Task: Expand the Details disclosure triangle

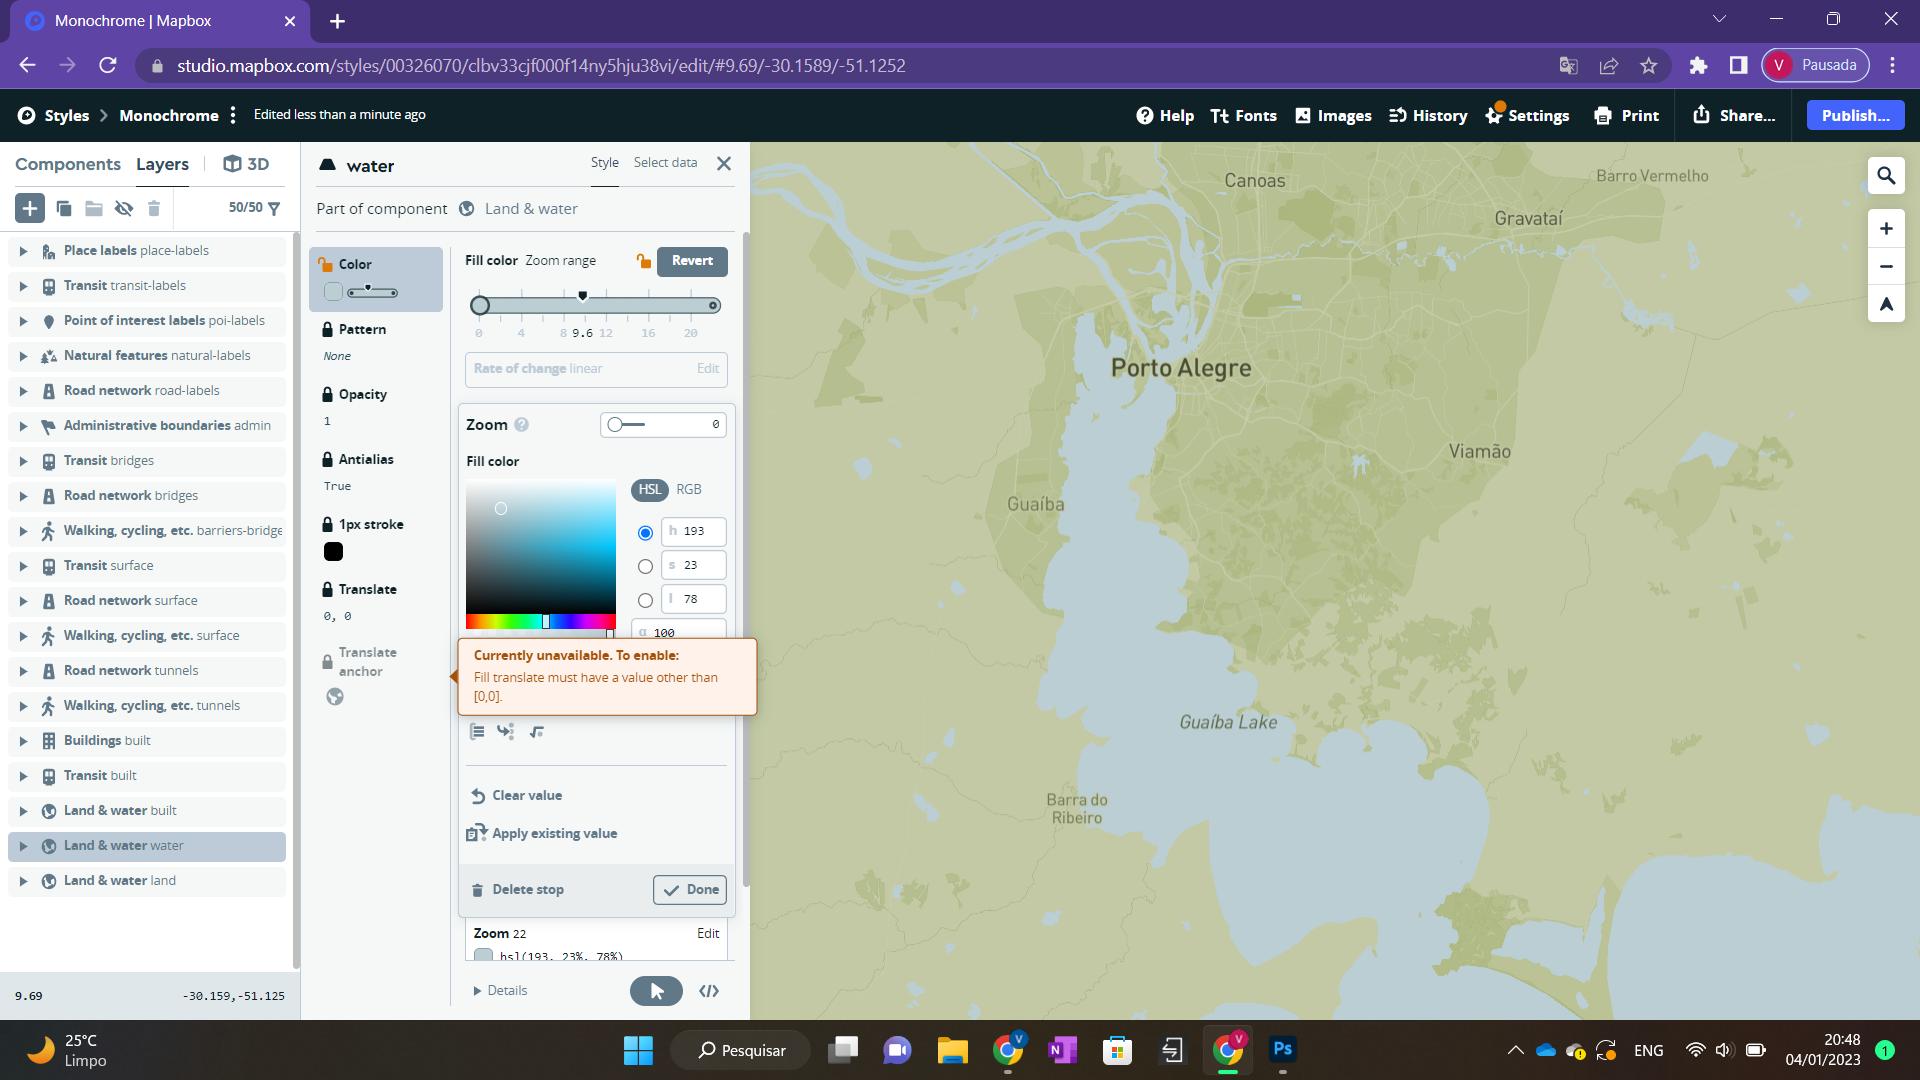Action: coord(477,991)
